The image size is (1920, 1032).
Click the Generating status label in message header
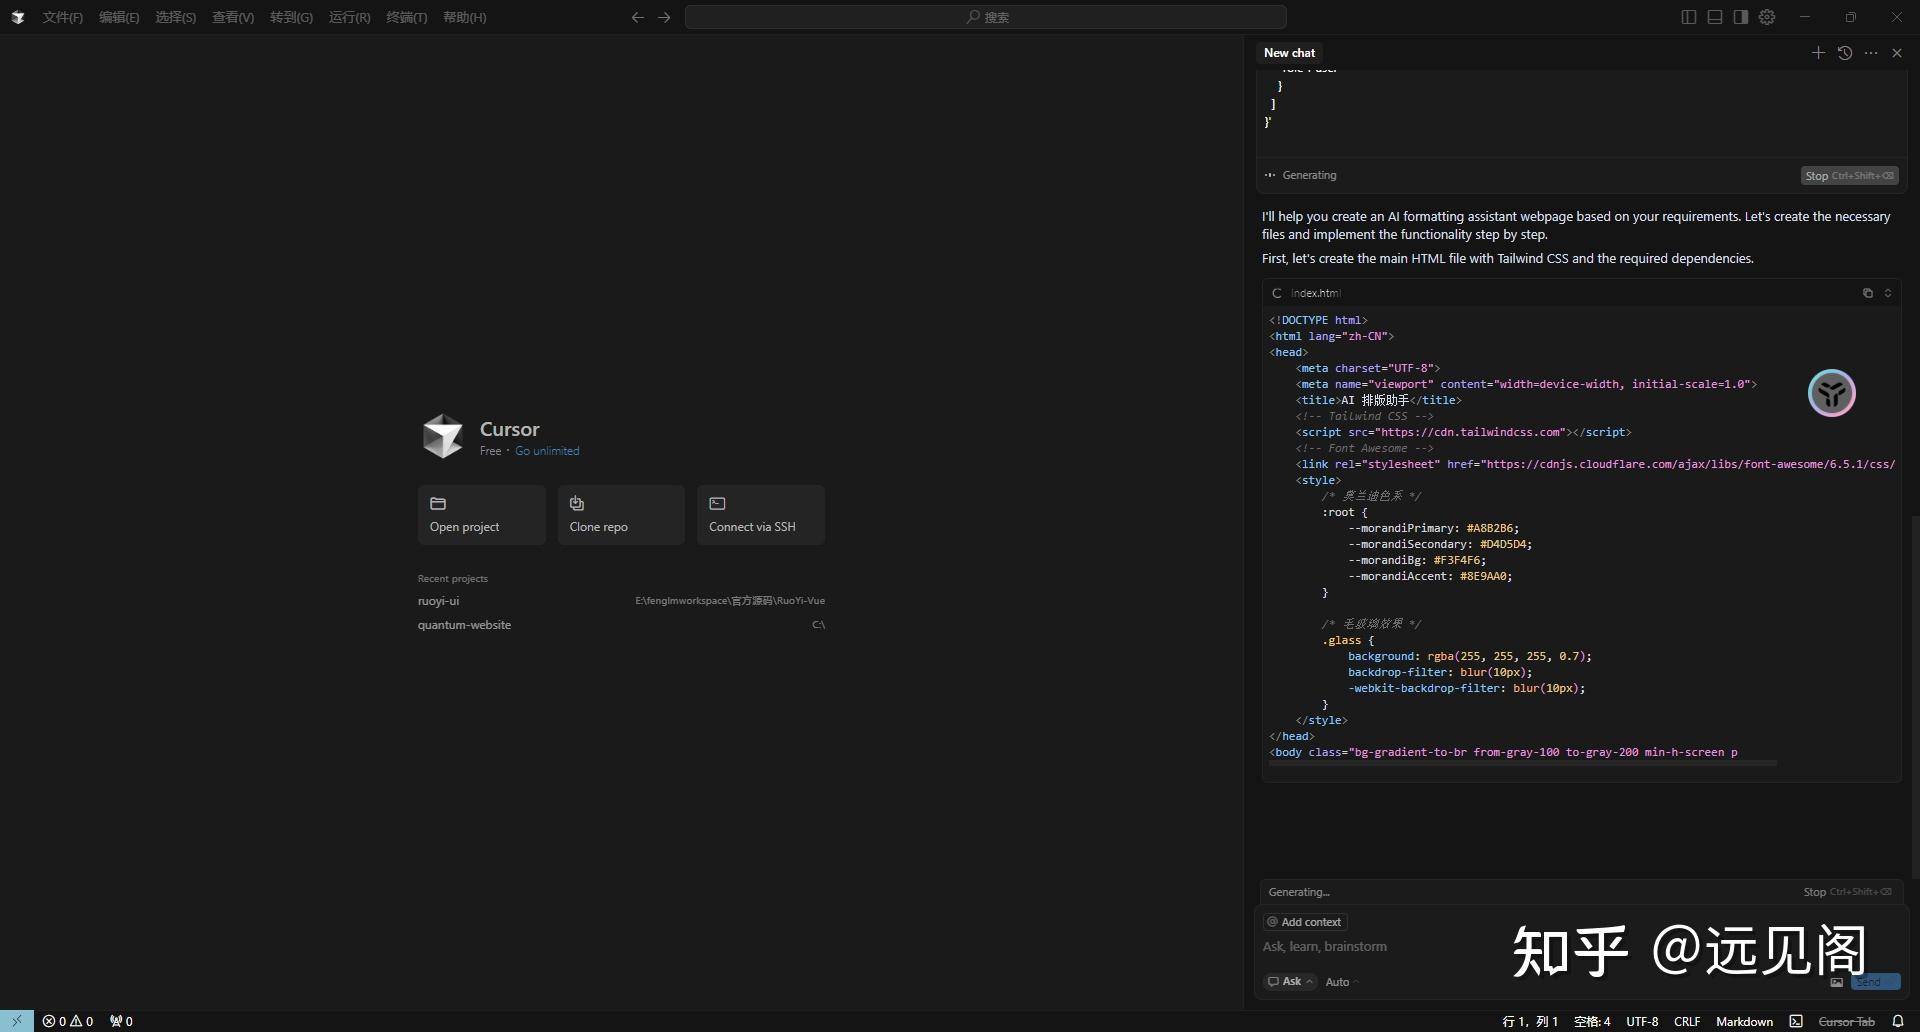coord(1309,175)
